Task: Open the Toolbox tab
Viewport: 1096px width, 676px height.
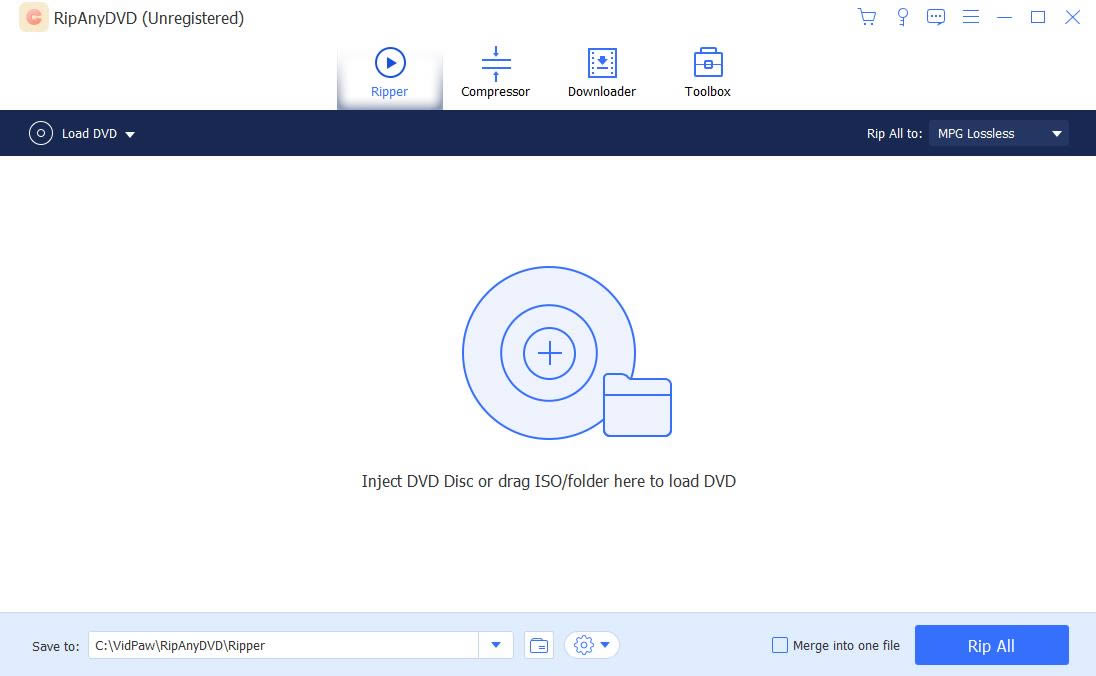Action: [707, 73]
